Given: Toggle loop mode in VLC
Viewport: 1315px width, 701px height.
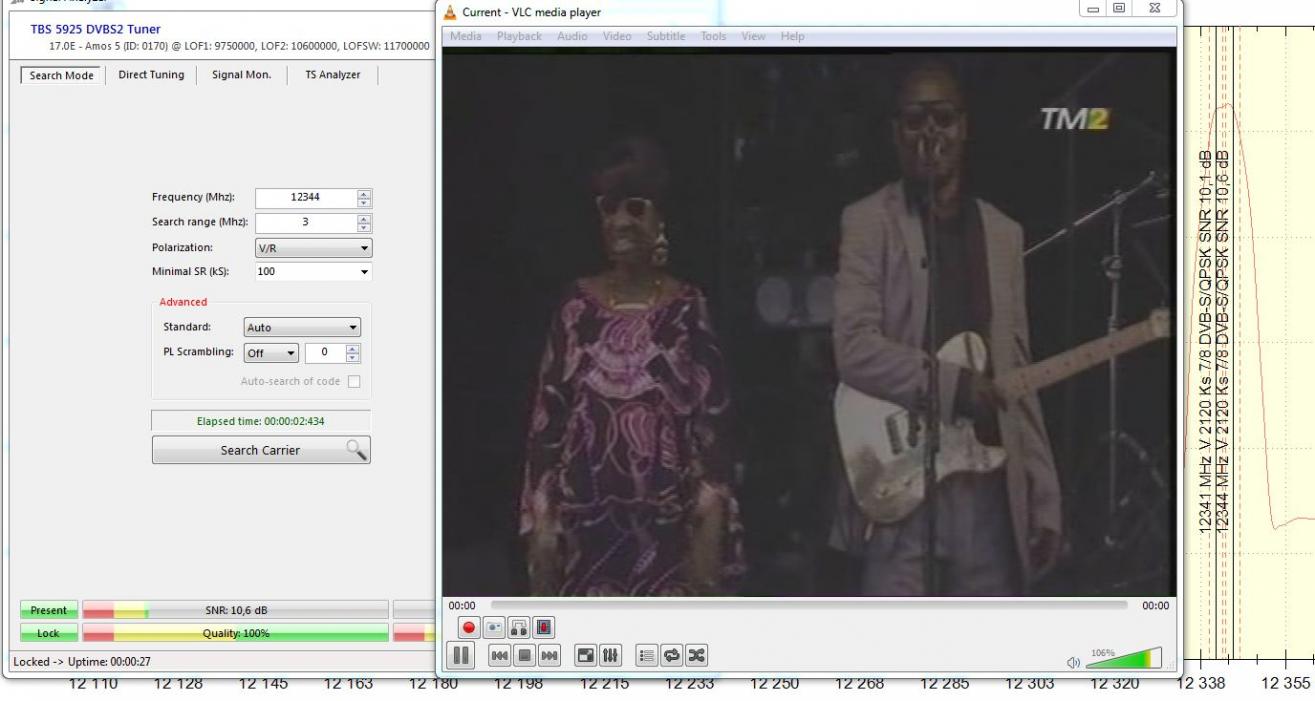Looking at the screenshot, I should point(672,656).
